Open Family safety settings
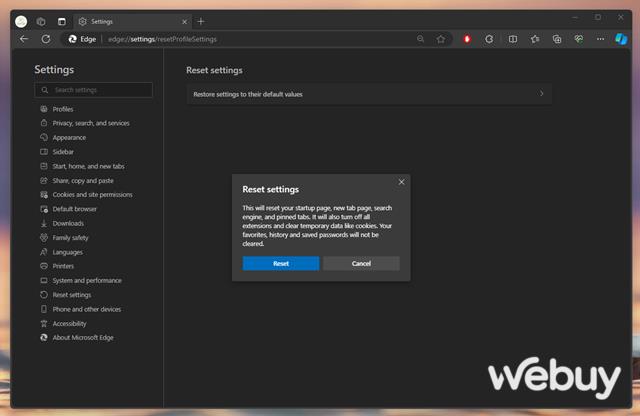The width and height of the screenshot is (640, 416). click(70, 238)
